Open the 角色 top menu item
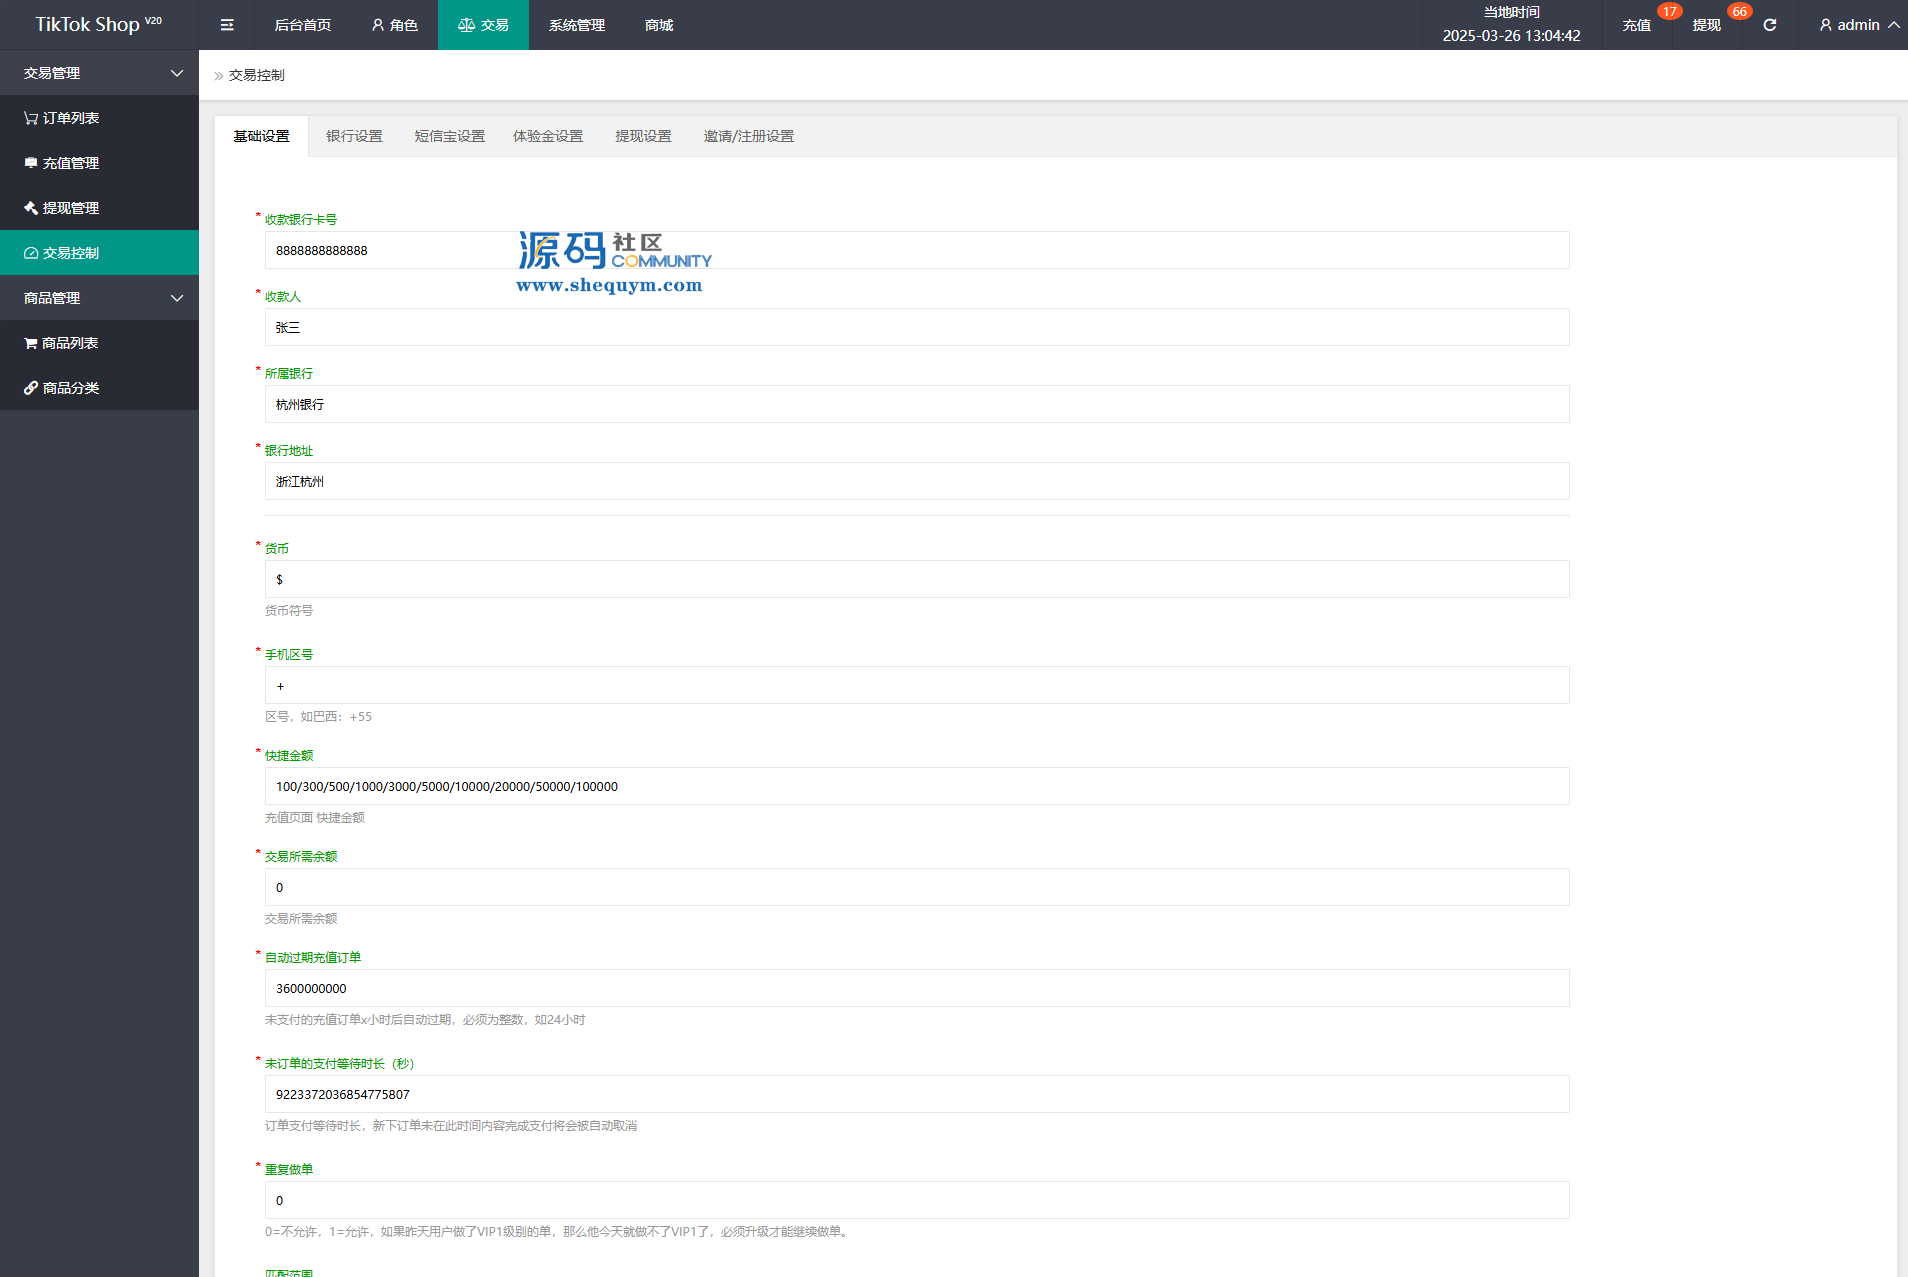Viewport: 1908px width, 1277px height. [x=394, y=25]
